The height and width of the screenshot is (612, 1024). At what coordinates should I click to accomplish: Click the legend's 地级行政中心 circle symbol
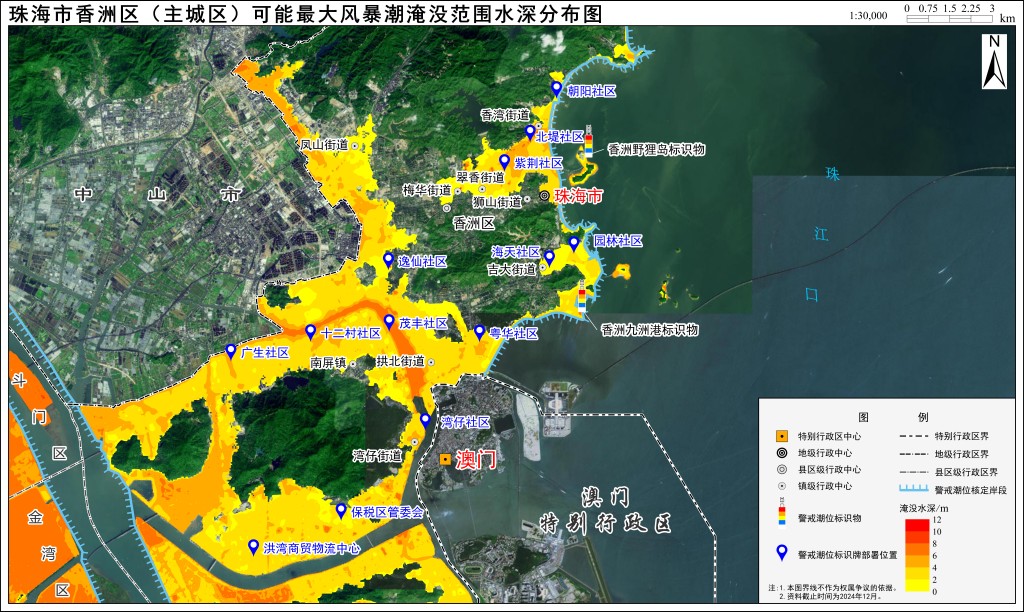click(782, 453)
